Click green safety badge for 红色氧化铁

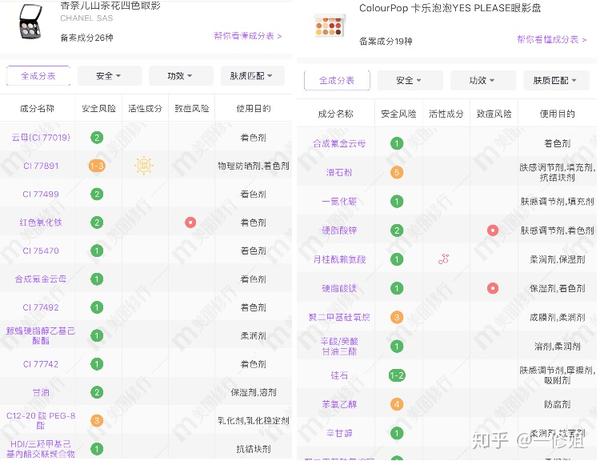pos(97,222)
